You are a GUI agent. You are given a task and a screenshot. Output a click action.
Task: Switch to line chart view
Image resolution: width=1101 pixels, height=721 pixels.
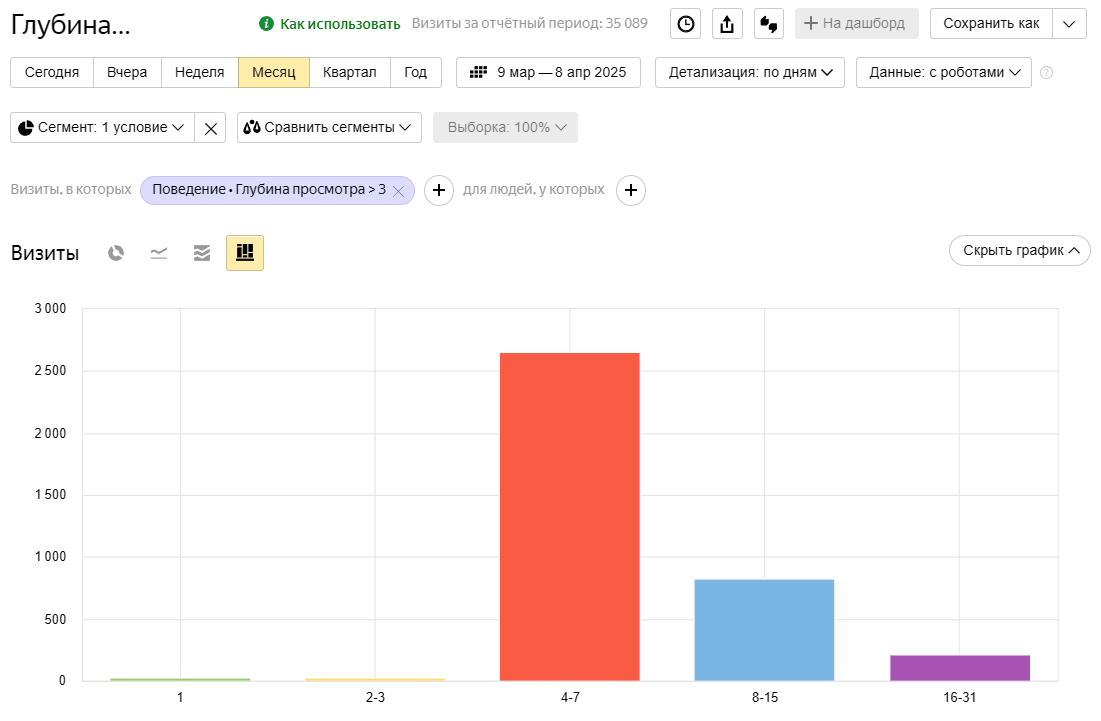(159, 253)
